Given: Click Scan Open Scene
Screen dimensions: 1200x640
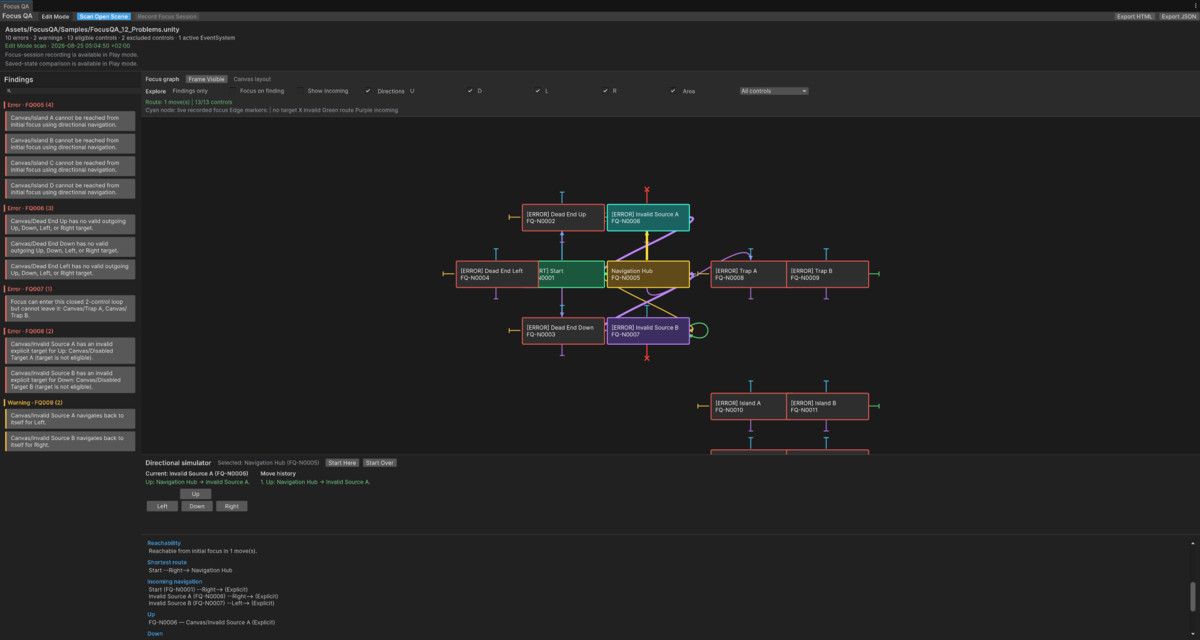Looking at the screenshot, I should pyautogui.click(x=103, y=17).
